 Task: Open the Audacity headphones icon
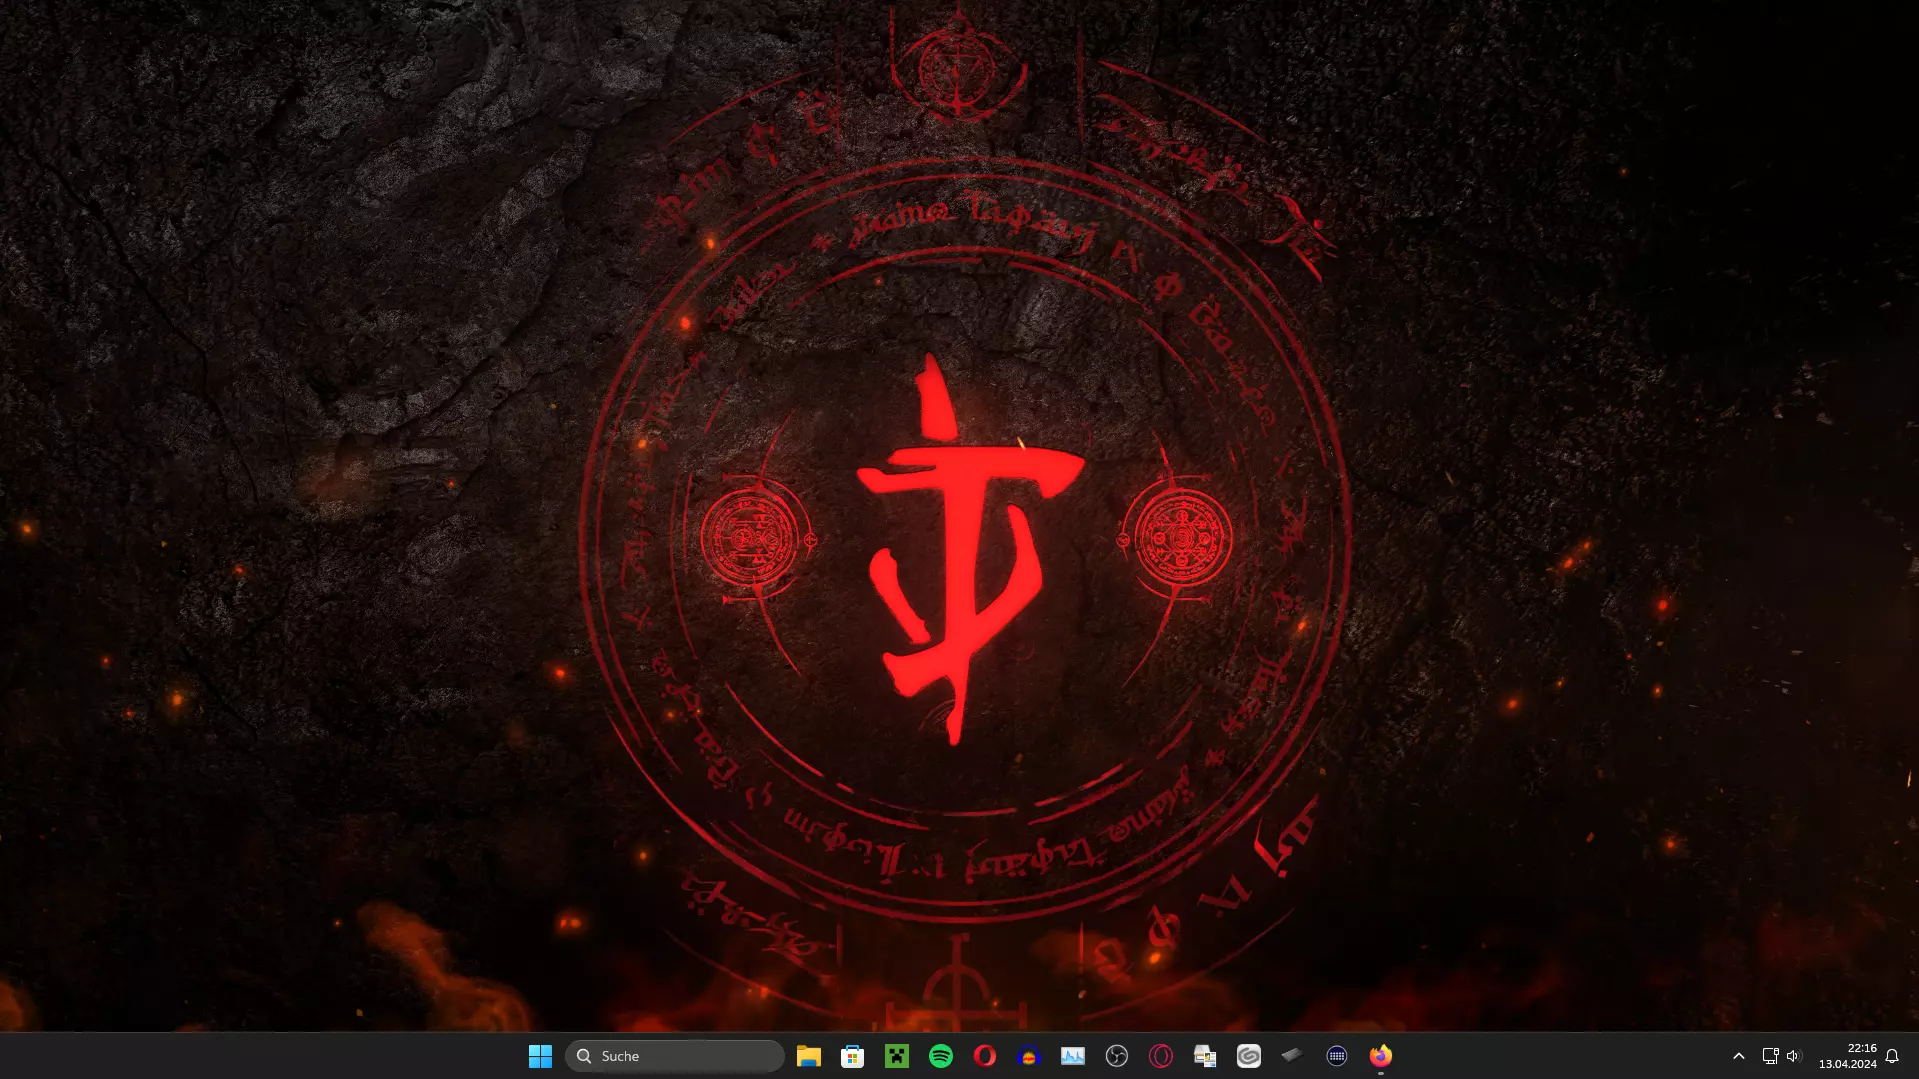click(1029, 1056)
